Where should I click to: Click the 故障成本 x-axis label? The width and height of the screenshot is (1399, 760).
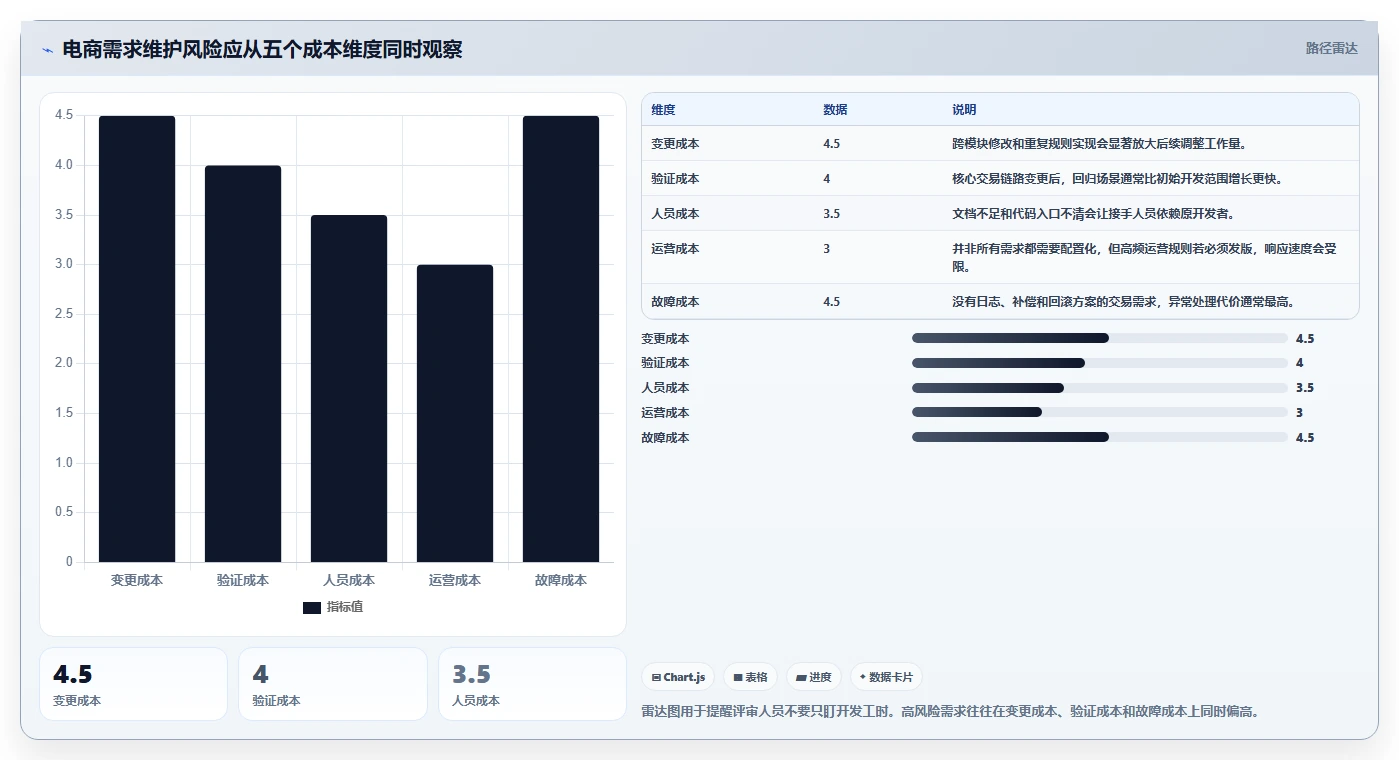pos(561,580)
